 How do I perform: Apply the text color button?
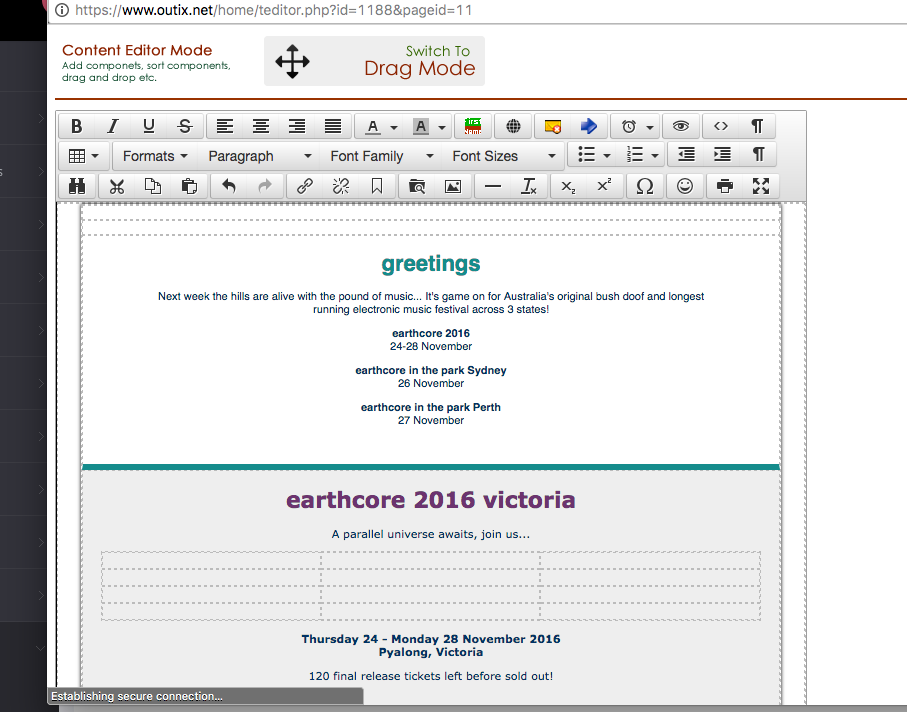coord(373,126)
